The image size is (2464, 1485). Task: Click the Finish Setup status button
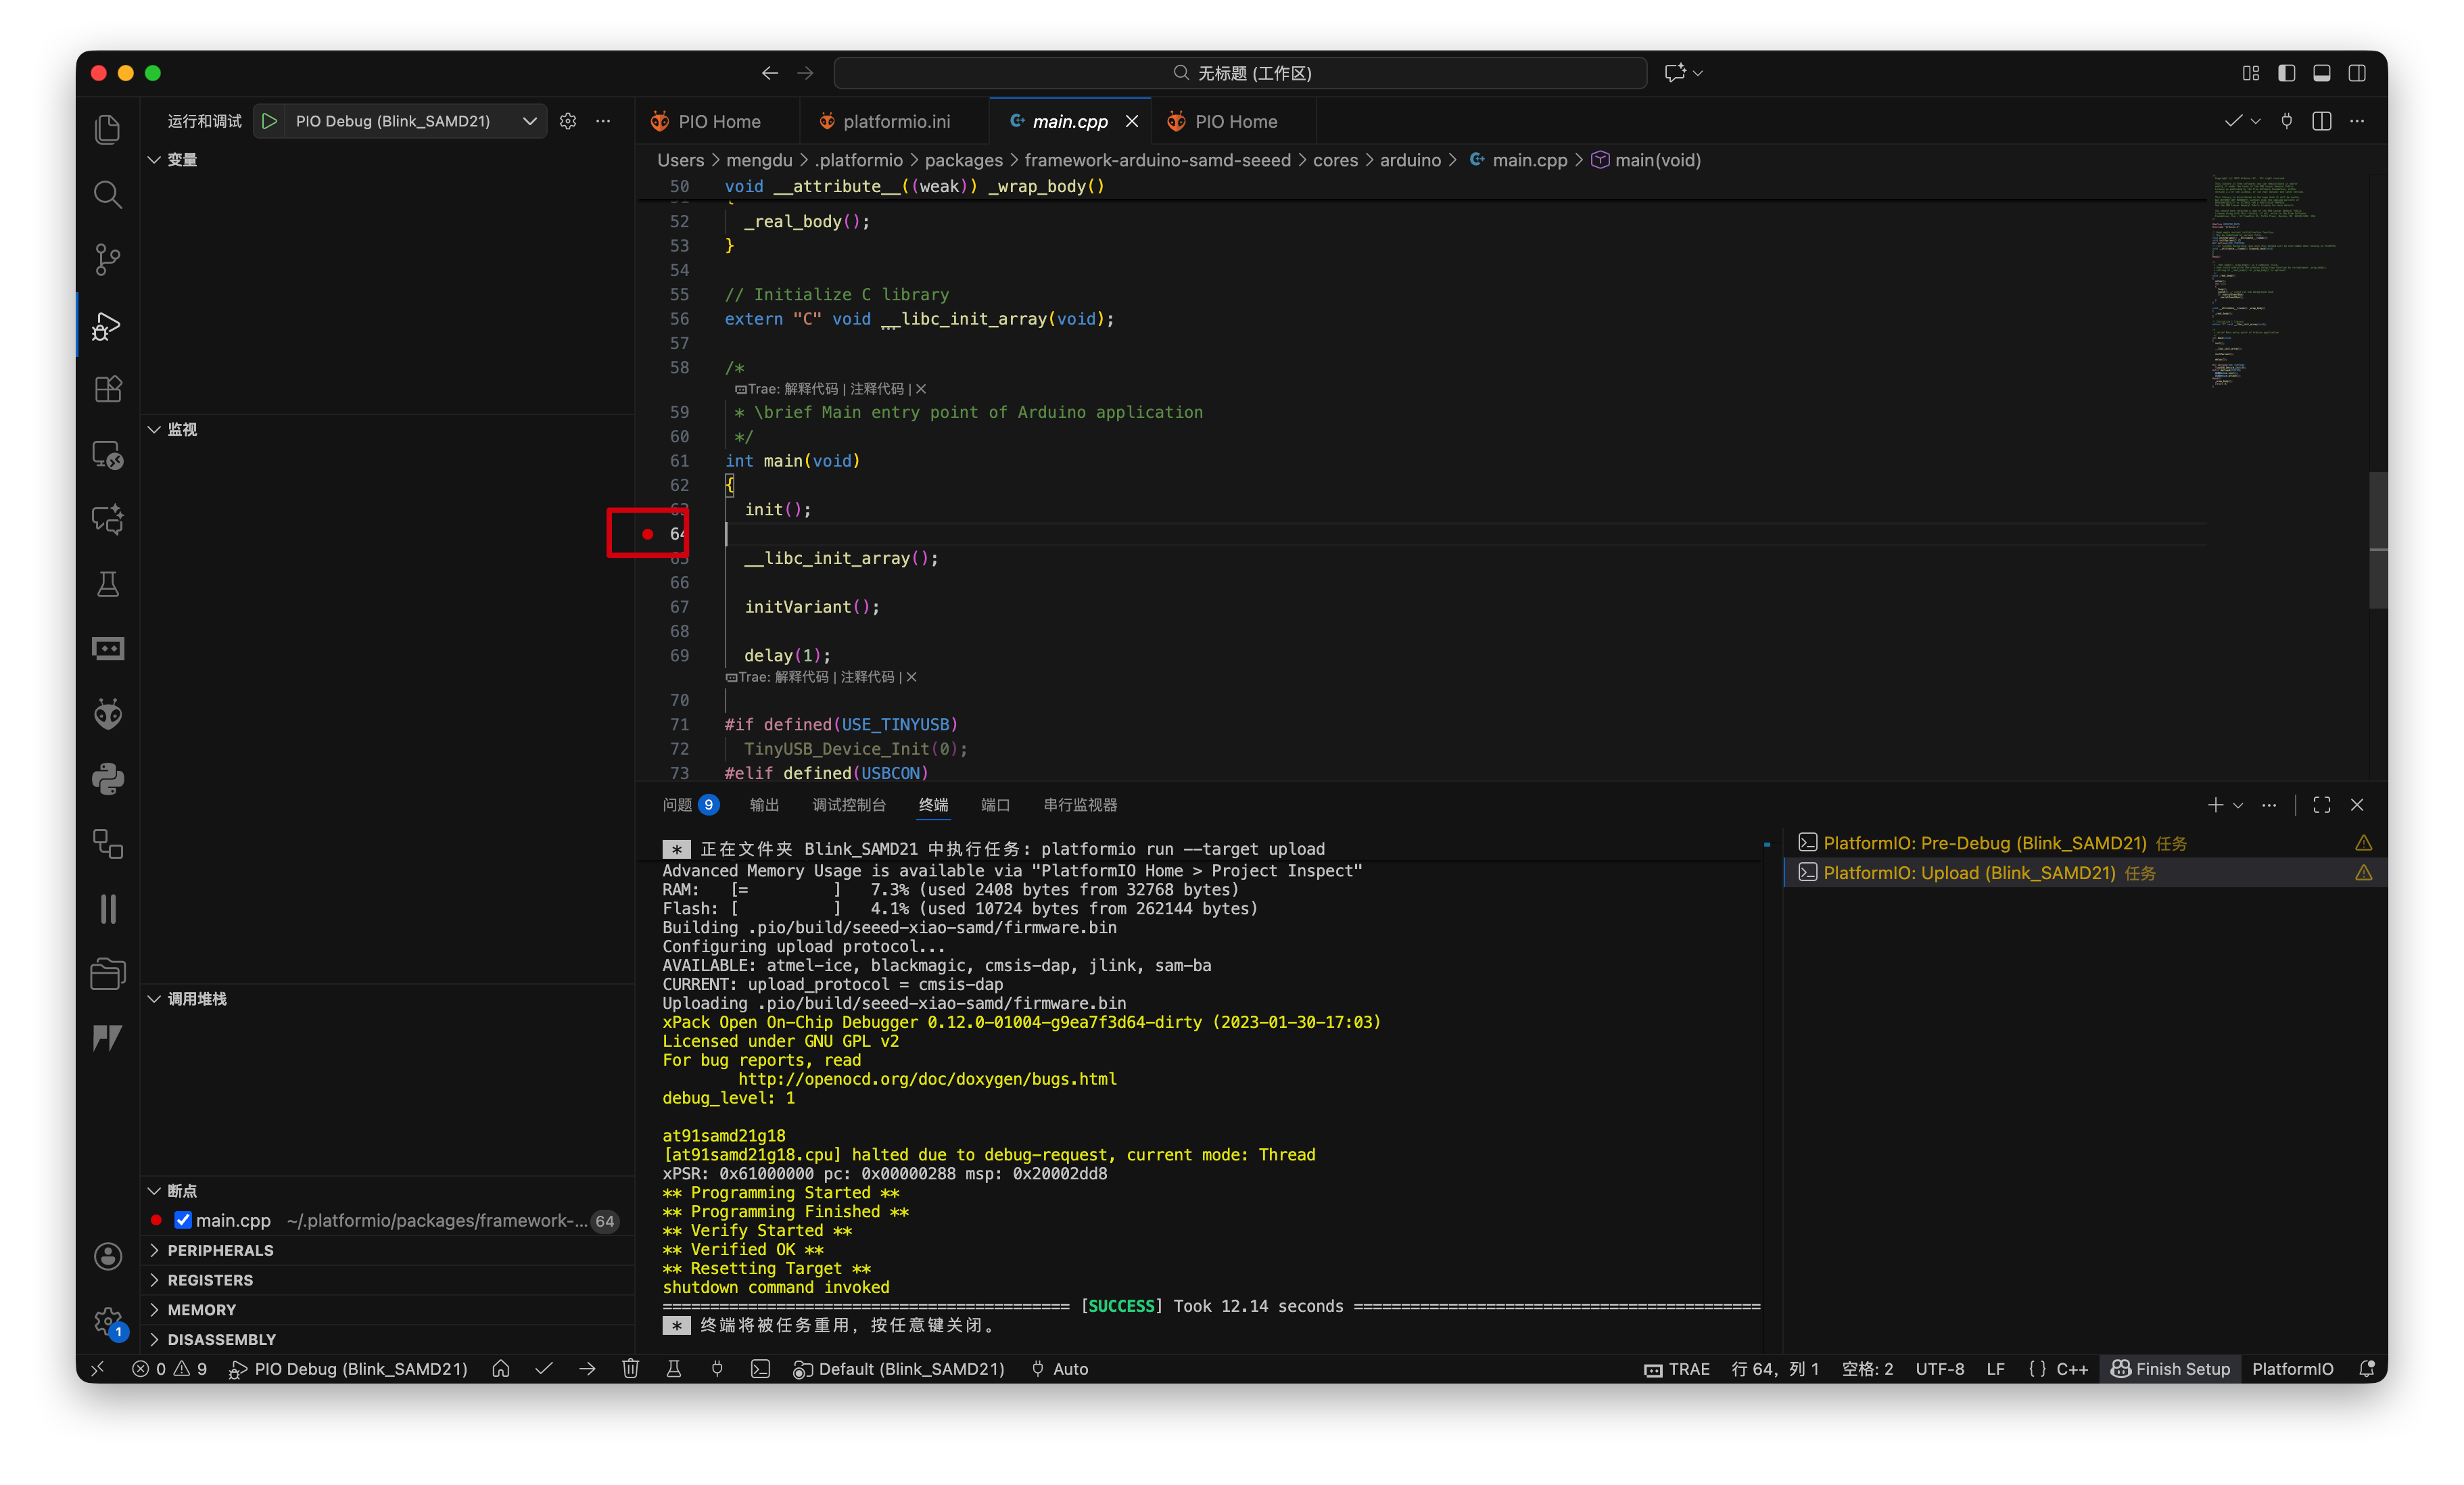click(2170, 1369)
